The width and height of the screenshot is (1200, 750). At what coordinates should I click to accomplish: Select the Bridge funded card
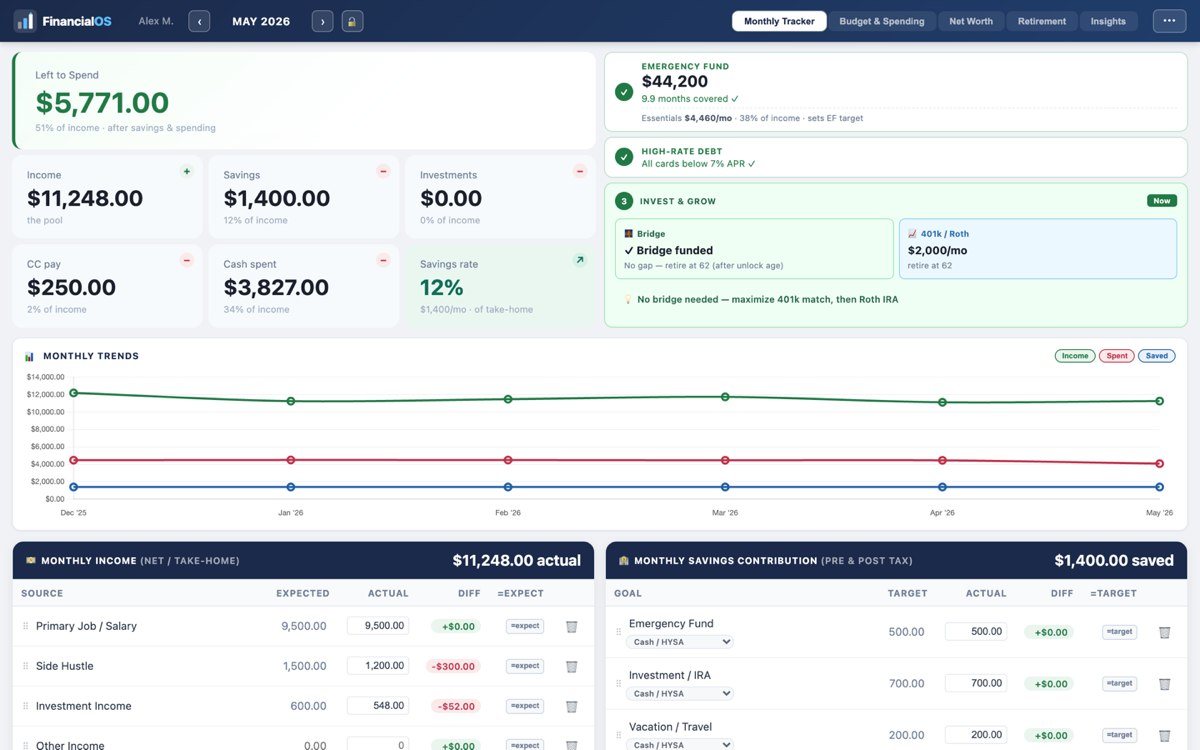pos(754,249)
